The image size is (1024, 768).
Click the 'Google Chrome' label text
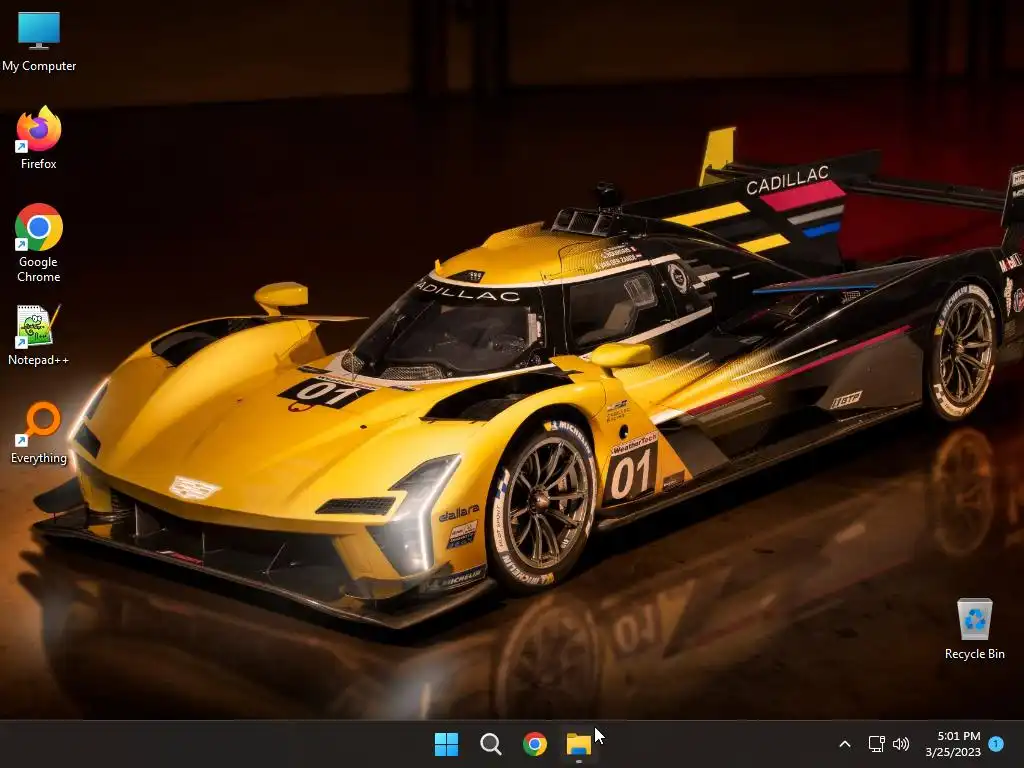coord(39,269)
